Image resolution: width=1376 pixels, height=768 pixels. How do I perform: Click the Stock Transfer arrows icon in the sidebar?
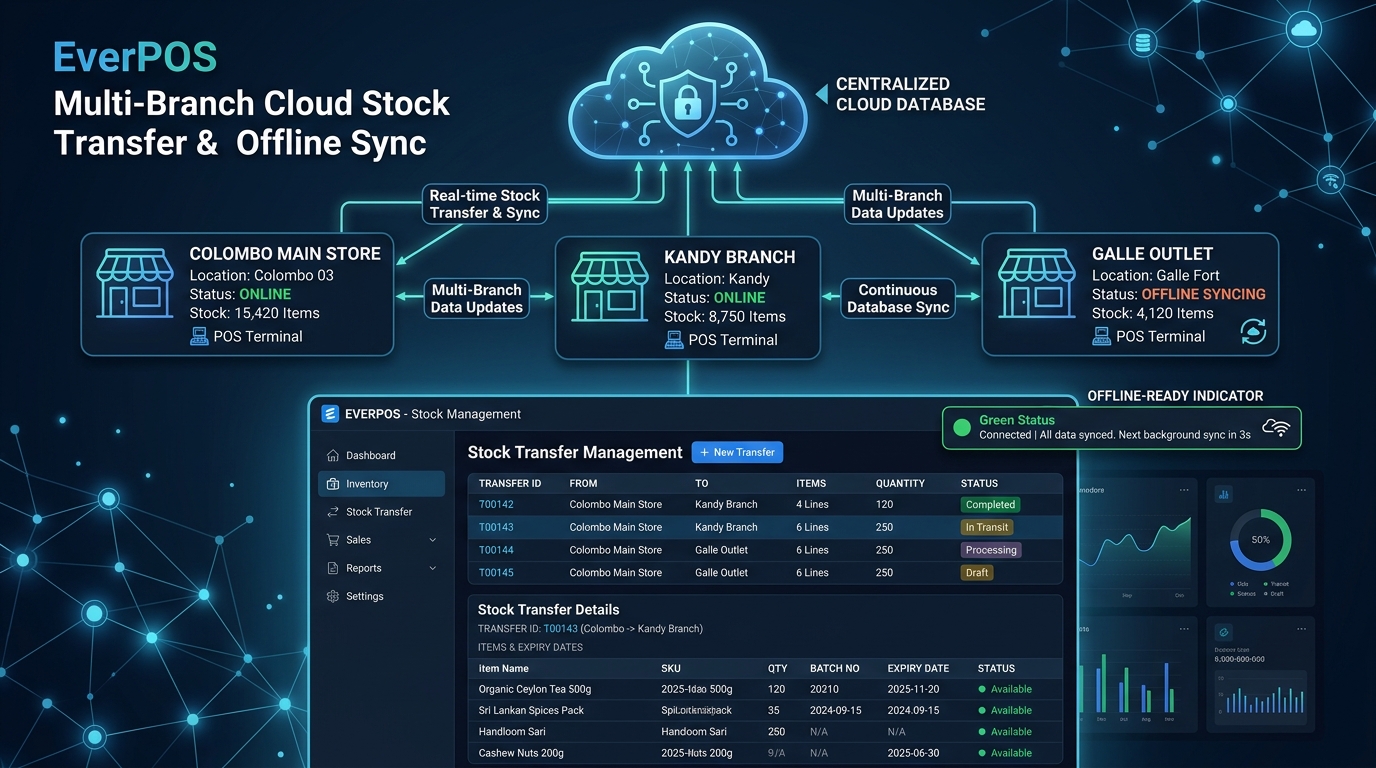coord(333,512)
